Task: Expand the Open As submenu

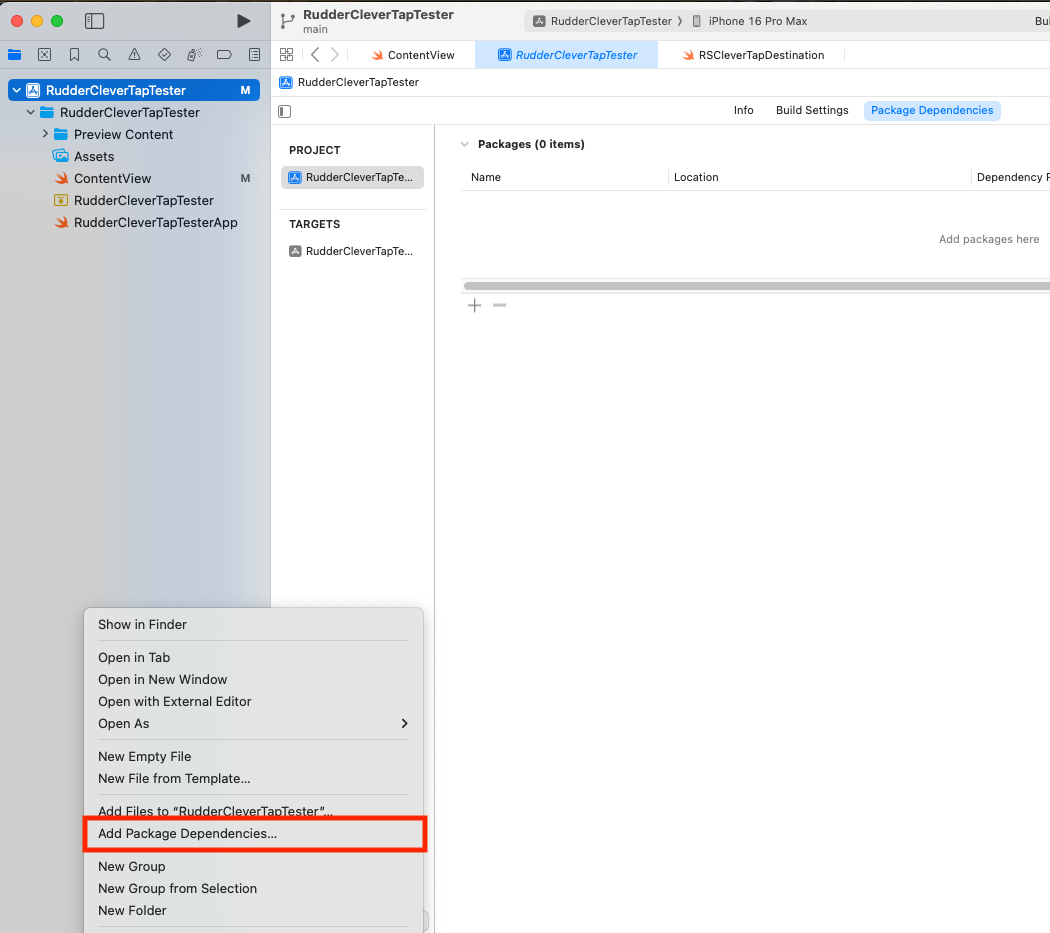Action: pyautogui.click(x=253, y=723)
